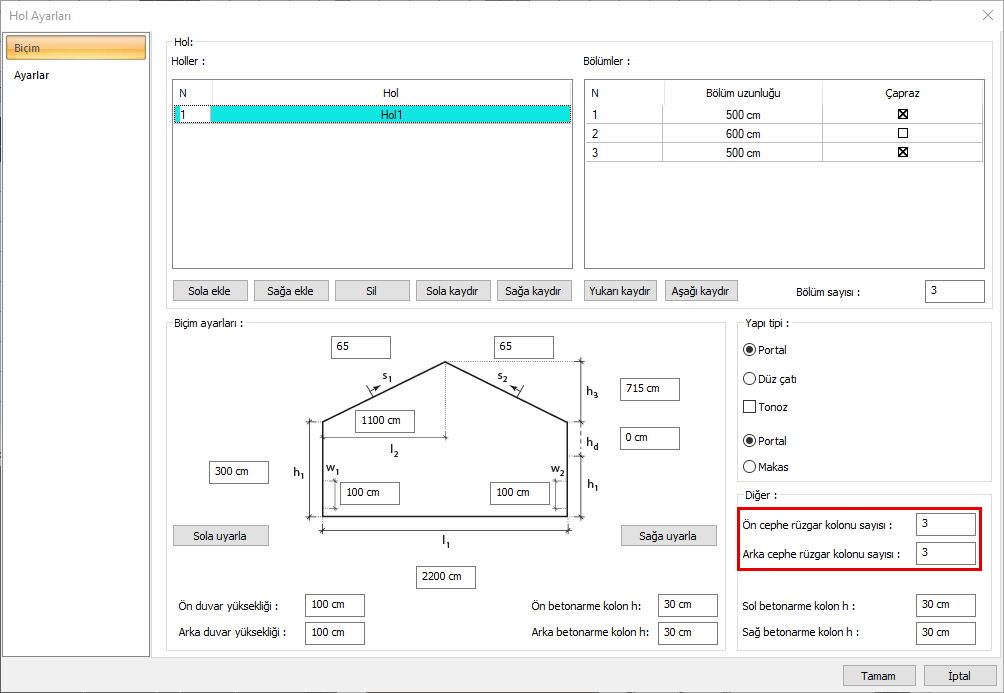
Task: Confirm settings with the Tamam button
Action: coord(879,676)
